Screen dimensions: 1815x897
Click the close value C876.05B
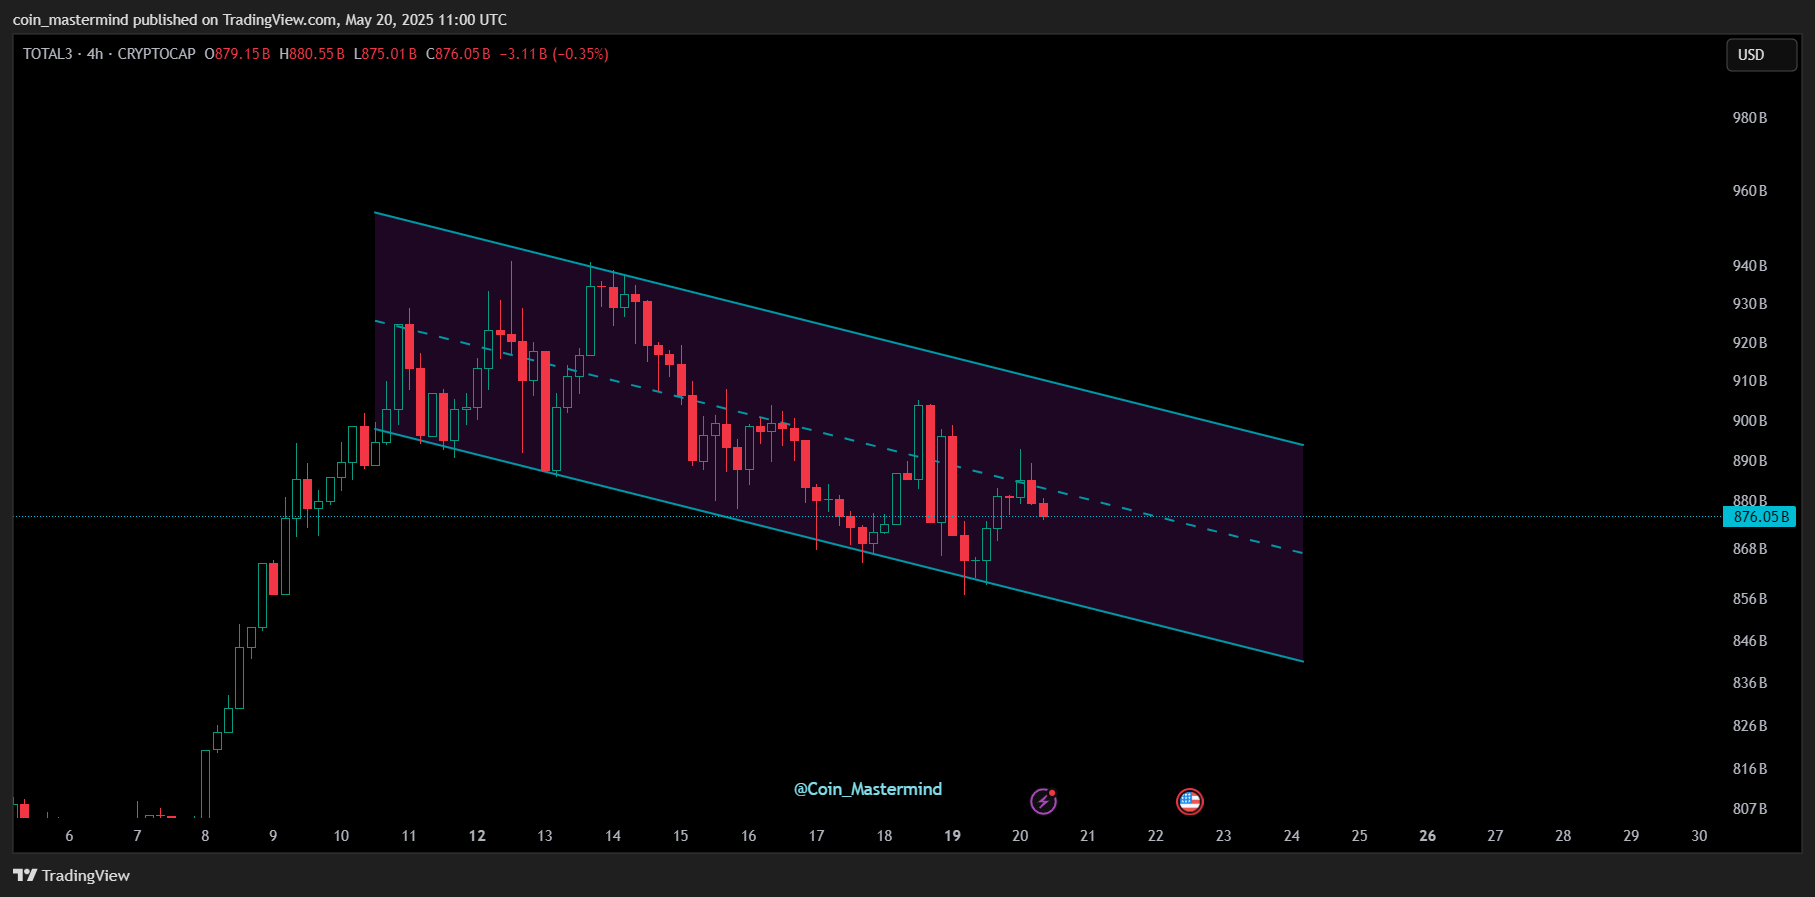point(458,54)
